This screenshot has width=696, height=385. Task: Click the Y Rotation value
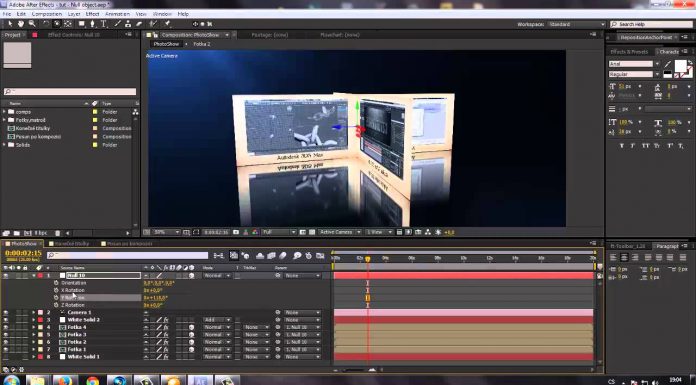click(155, 298)
